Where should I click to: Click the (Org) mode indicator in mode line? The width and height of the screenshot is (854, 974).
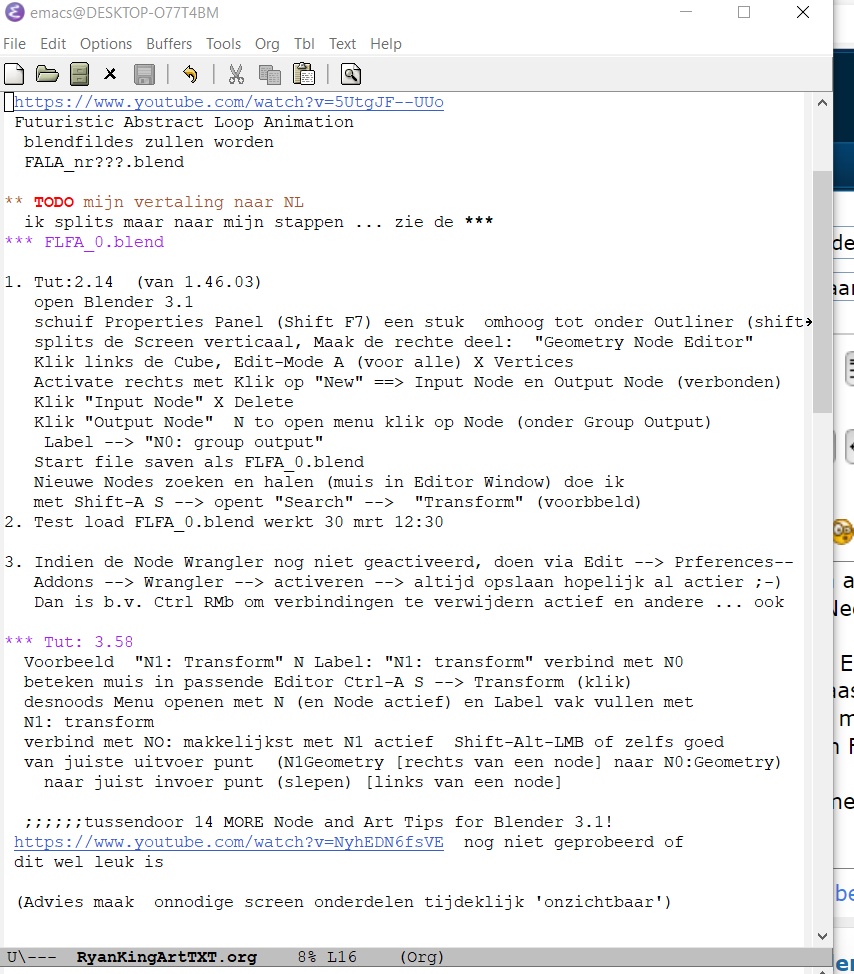pyautogui.click(x=422, y=957)
